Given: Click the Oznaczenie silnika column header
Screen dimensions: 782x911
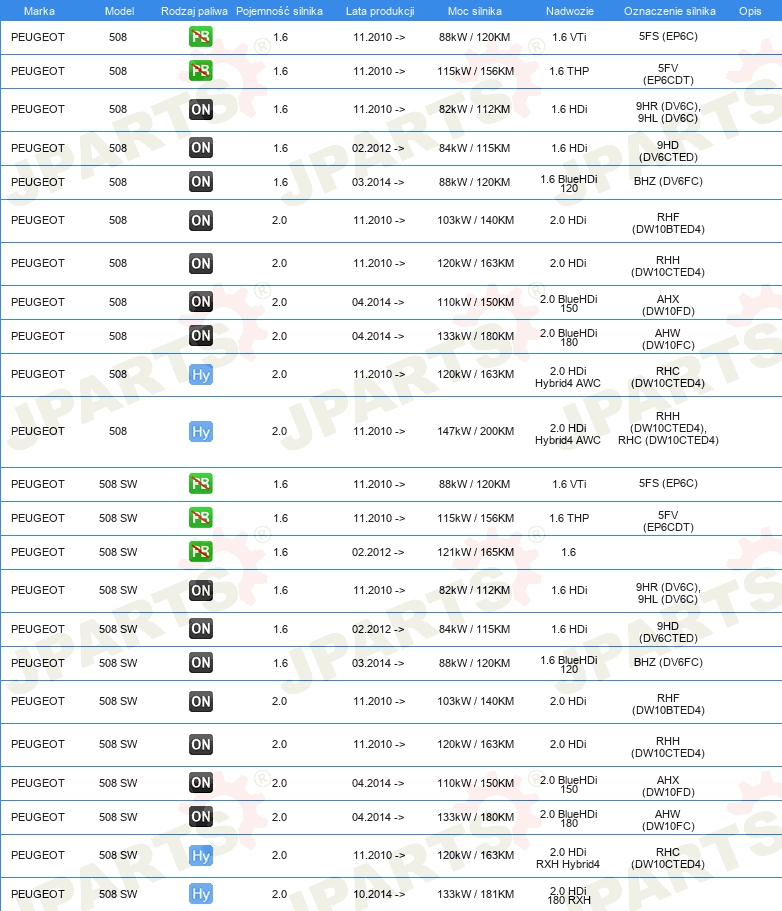Looking at the screenshot, I should [669, 11].
